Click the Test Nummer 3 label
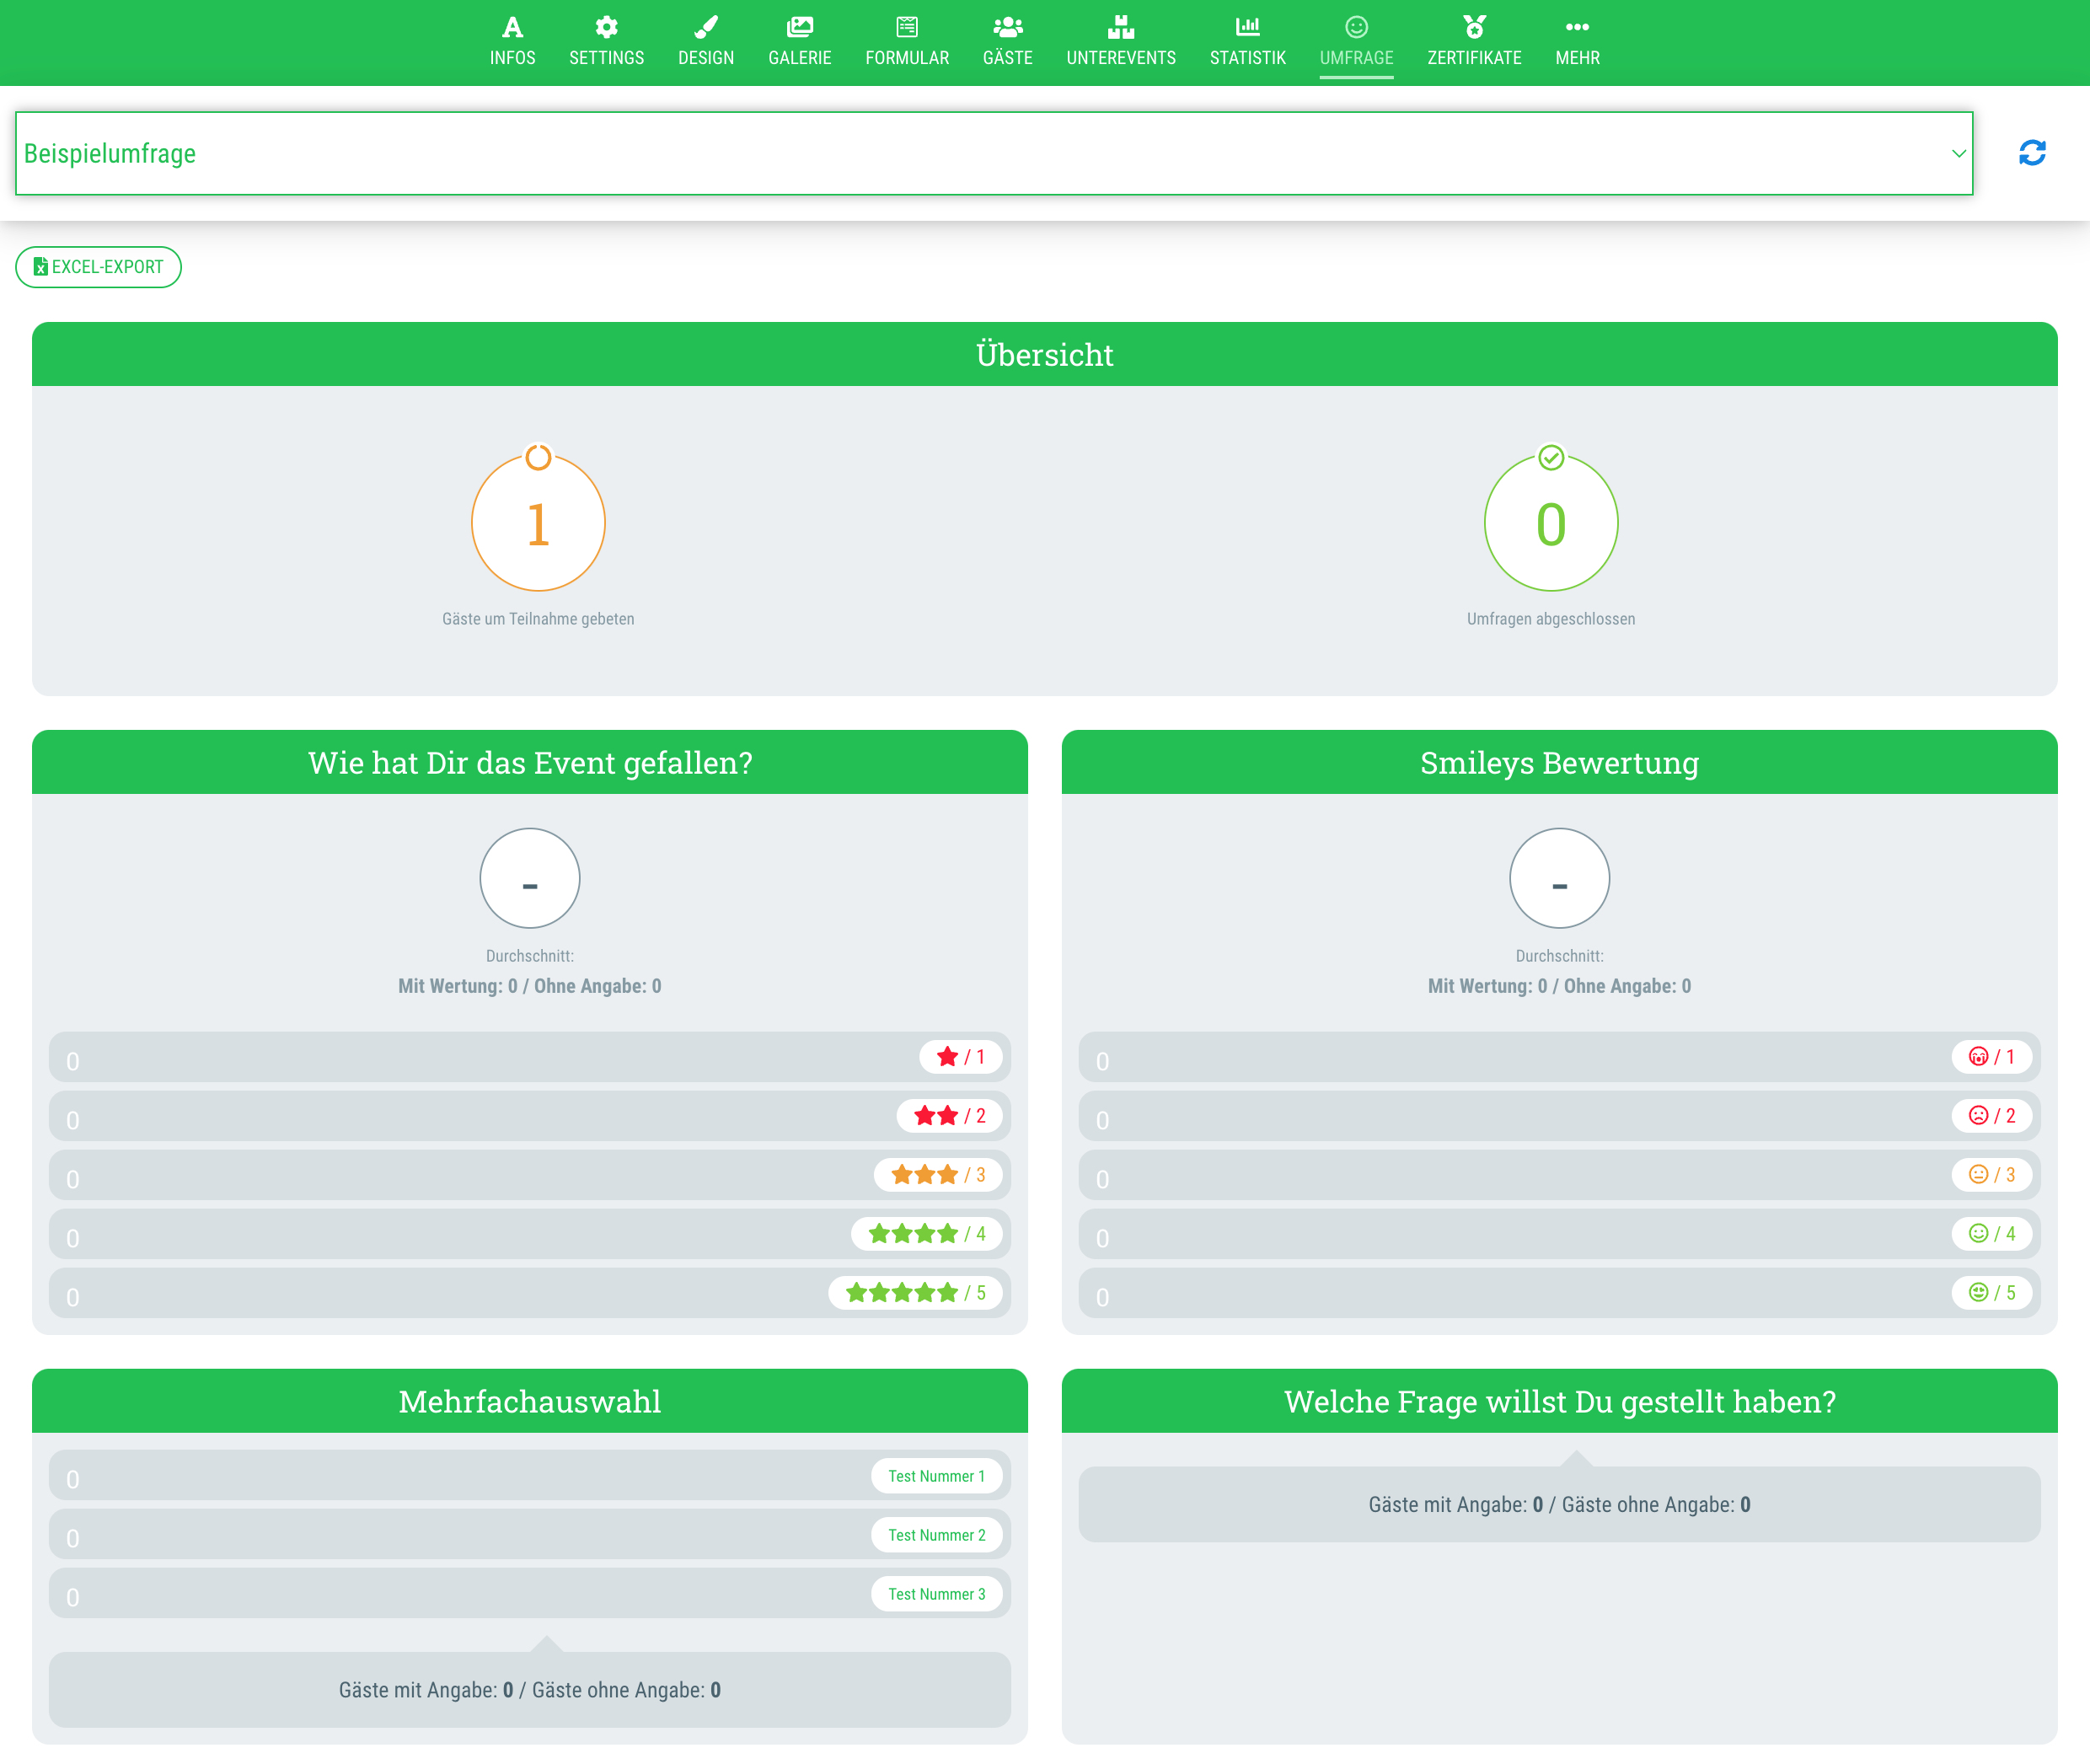Viewport: 2090px width, 1764px height. (x=936, y=1594)
